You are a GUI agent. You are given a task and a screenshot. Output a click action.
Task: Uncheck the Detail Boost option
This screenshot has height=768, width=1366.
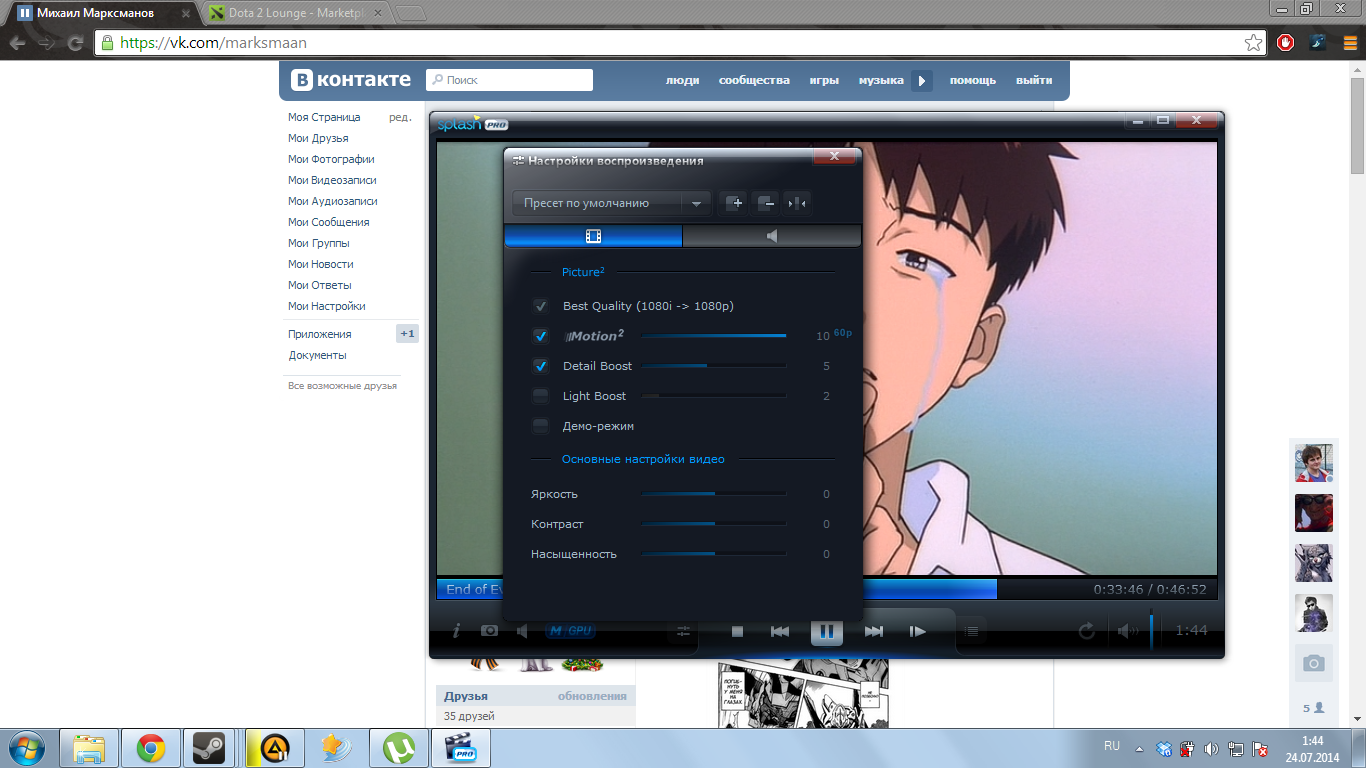541,366
